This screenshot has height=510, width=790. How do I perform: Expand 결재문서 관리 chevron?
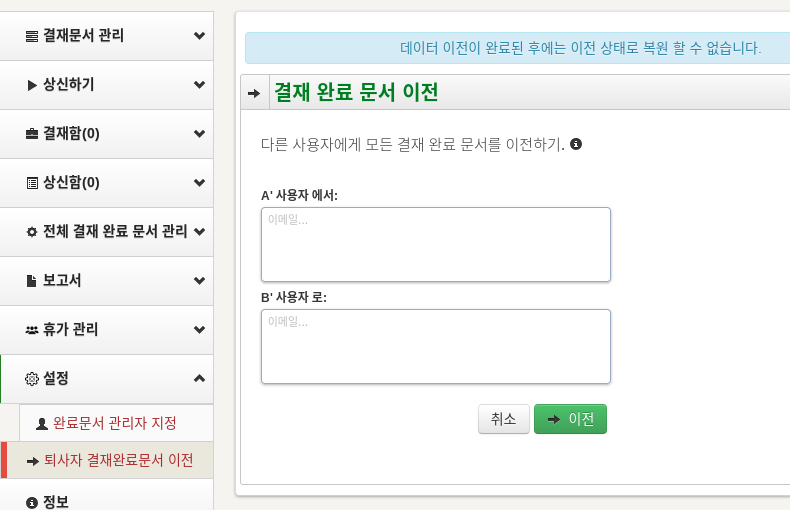200,36
